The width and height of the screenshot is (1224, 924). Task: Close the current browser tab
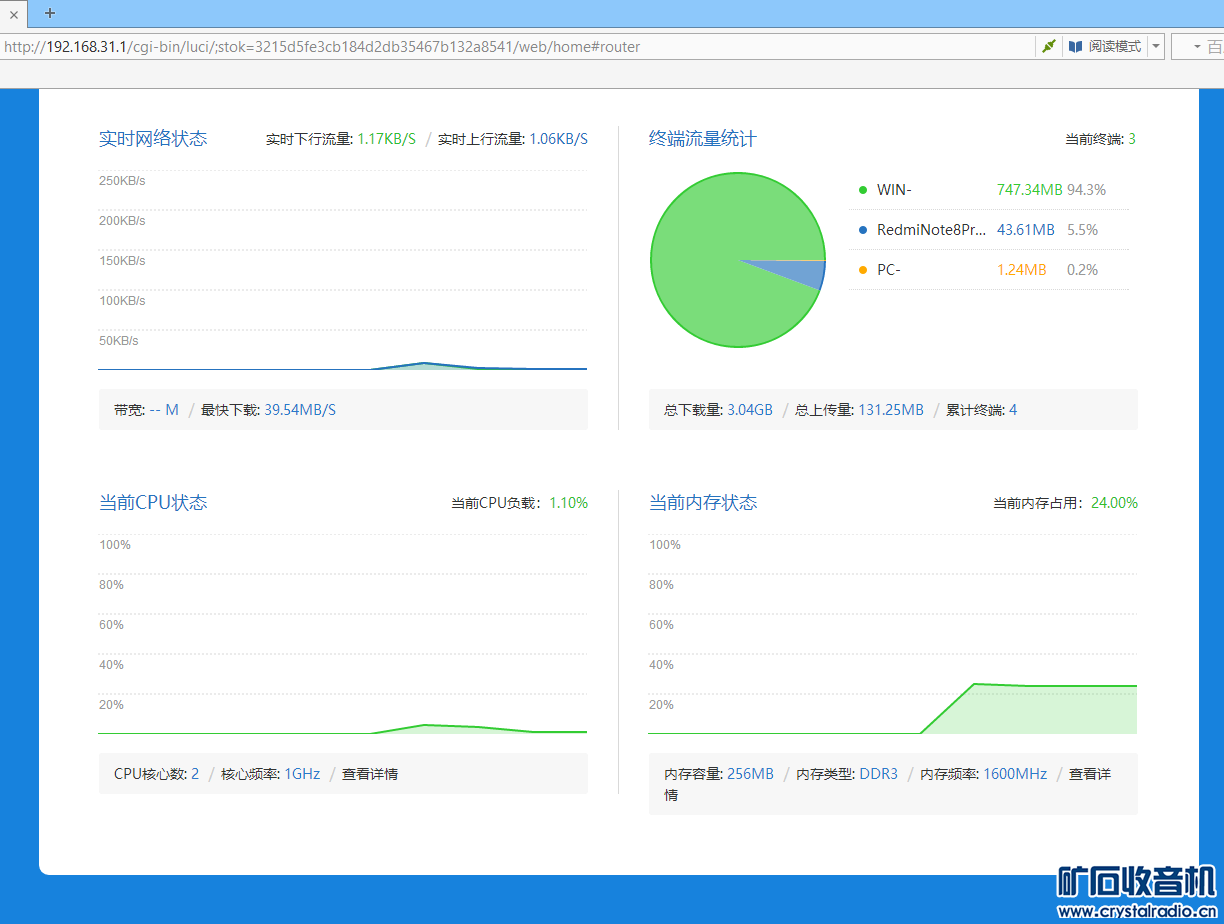[14, 14]
